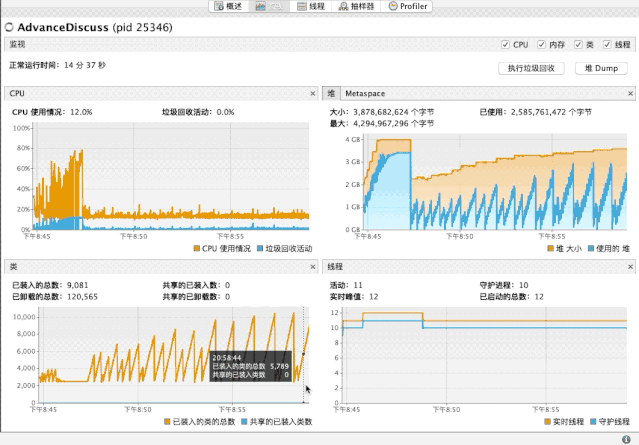Close the heap graph panel
The width and height of the screenshot is (639, 445).
point(630,94)
